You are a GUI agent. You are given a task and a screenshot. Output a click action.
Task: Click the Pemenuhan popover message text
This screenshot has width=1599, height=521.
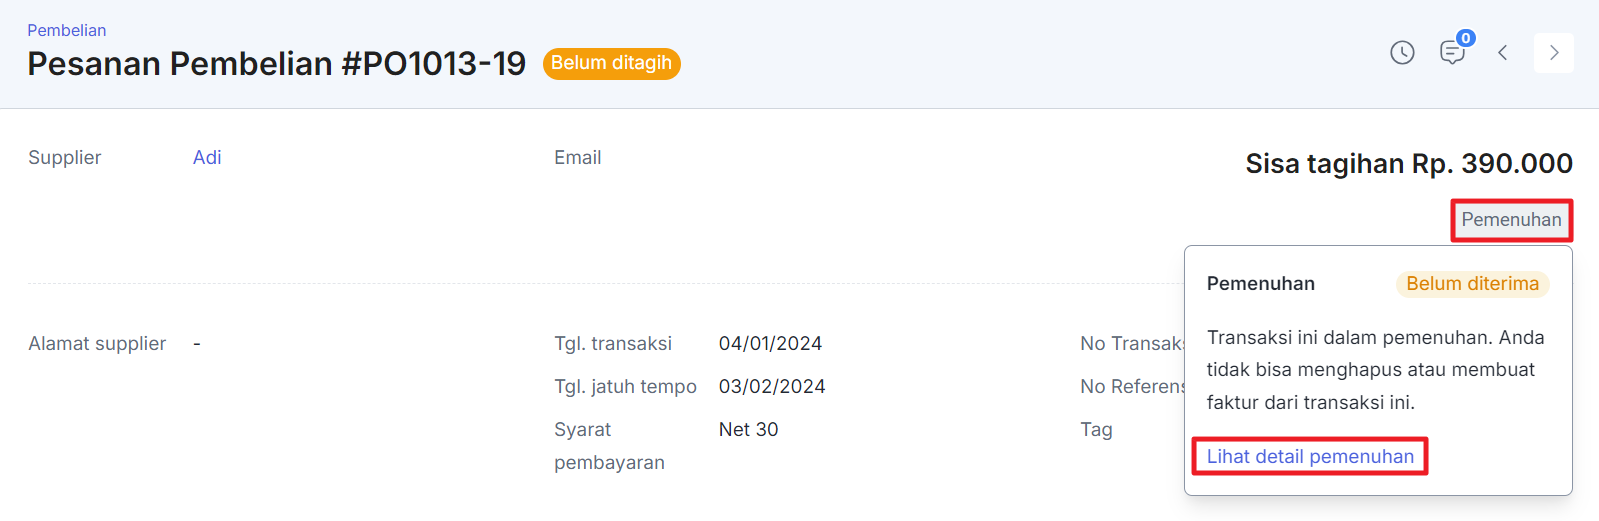coord(1375,370)
